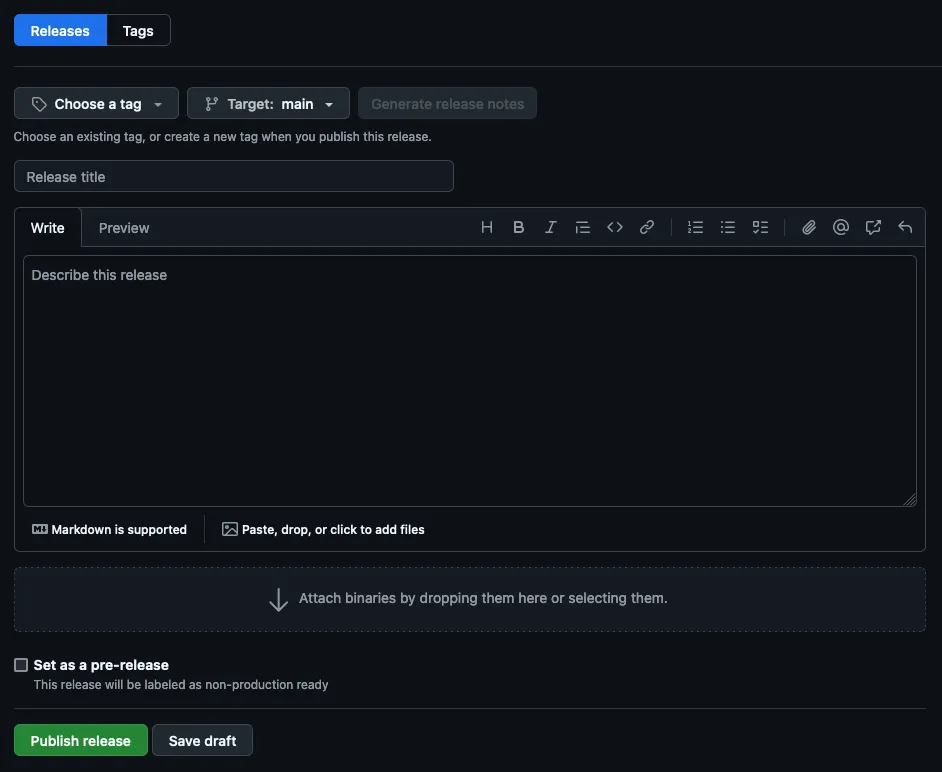
Task: Insert code formatting
Action: [x=615, y=227]
